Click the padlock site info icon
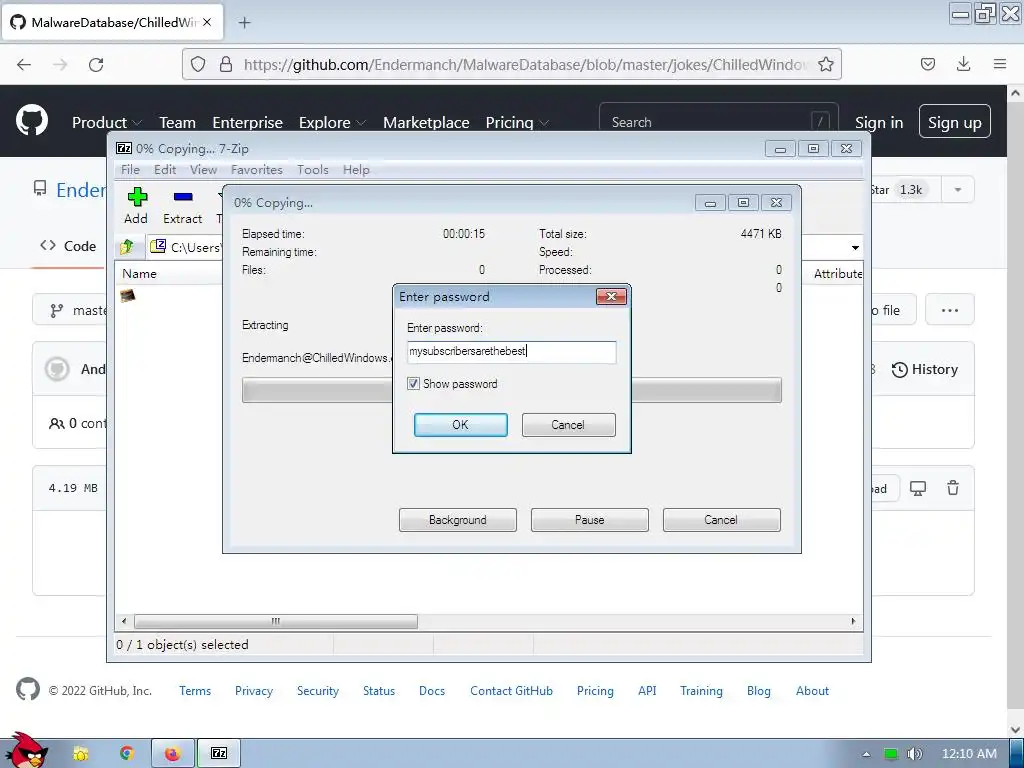 point(226,64)
